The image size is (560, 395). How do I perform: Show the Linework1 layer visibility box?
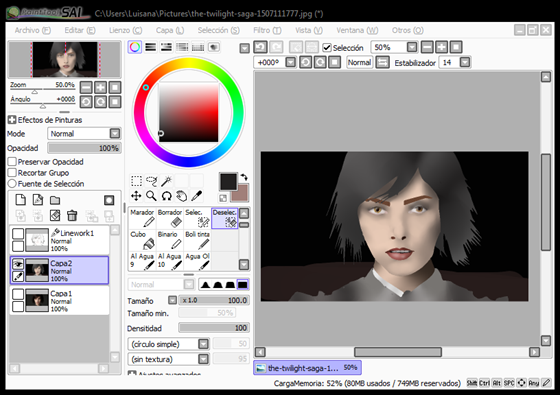(x=18, y=234)
